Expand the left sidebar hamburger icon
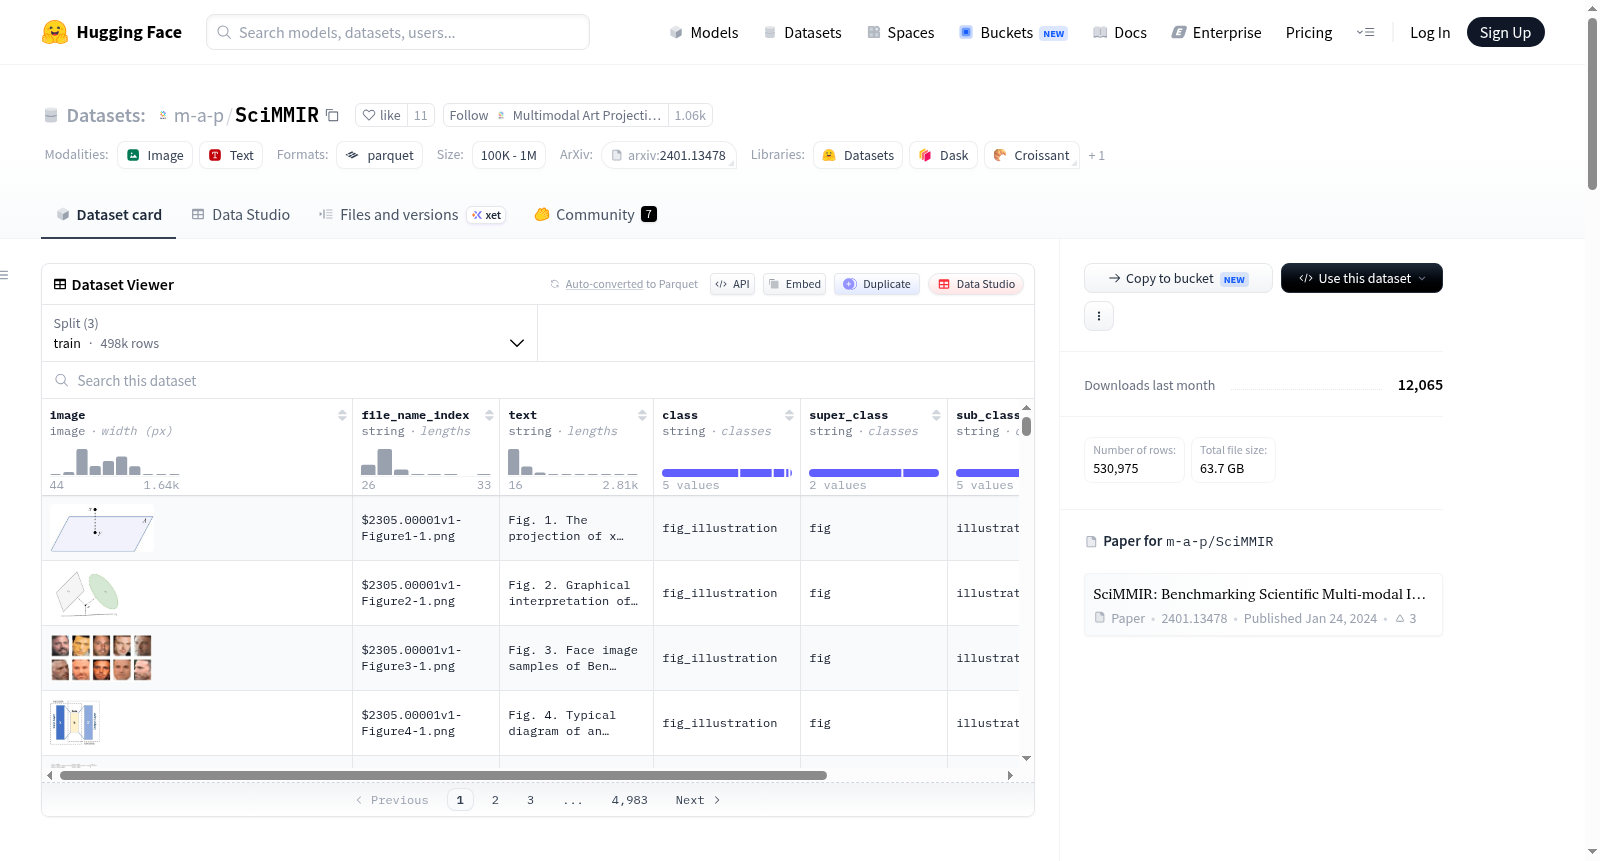Viewport: 1600px width, 861px height. (4, 275)
